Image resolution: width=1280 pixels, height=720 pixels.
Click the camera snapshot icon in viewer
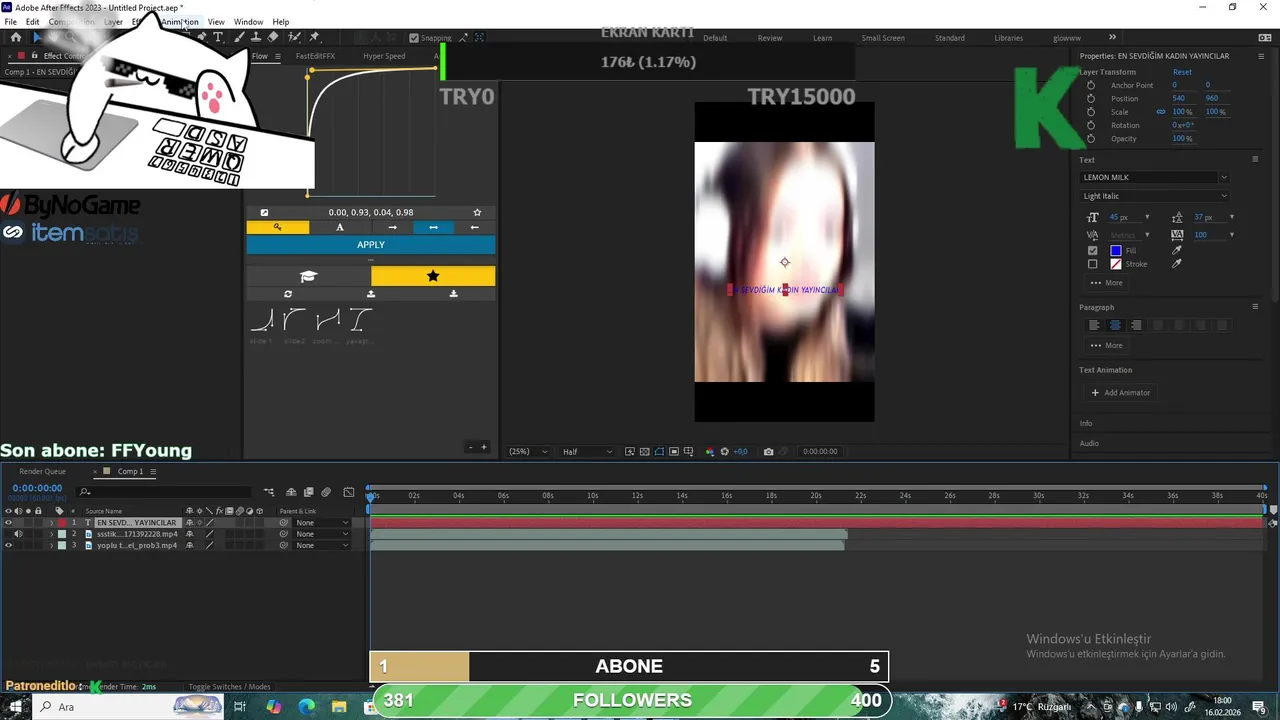768,452
